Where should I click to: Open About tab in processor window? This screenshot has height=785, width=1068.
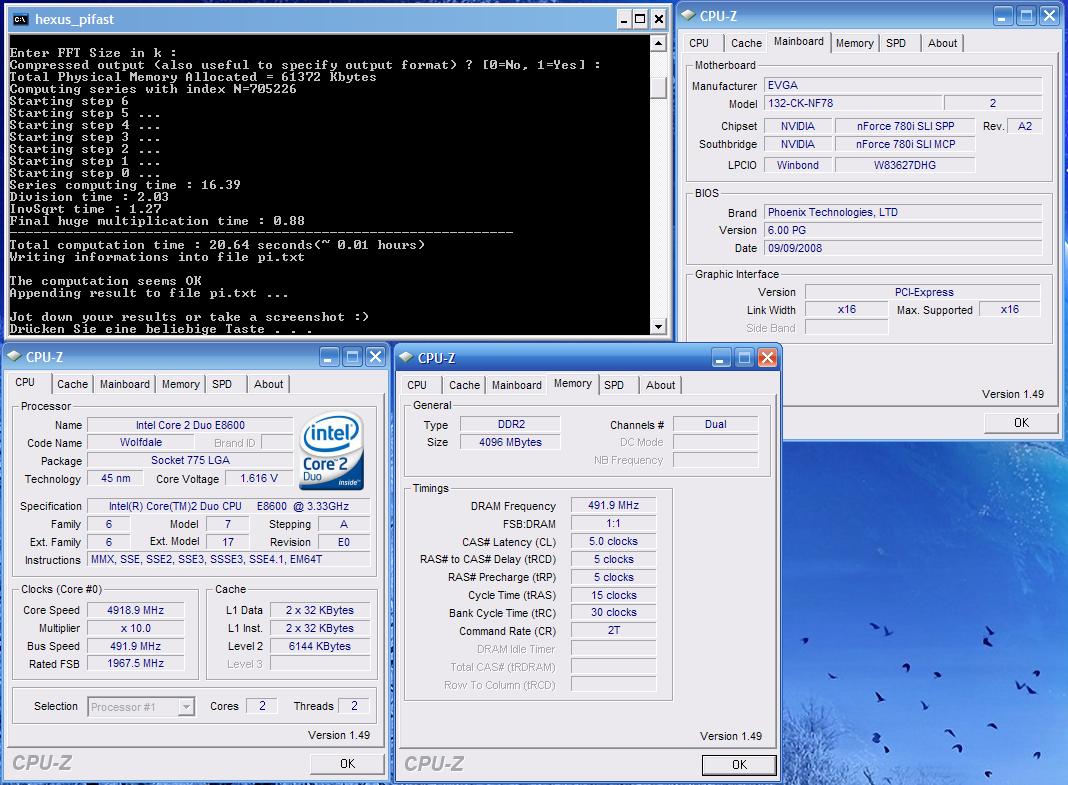[x=268, y=384]
